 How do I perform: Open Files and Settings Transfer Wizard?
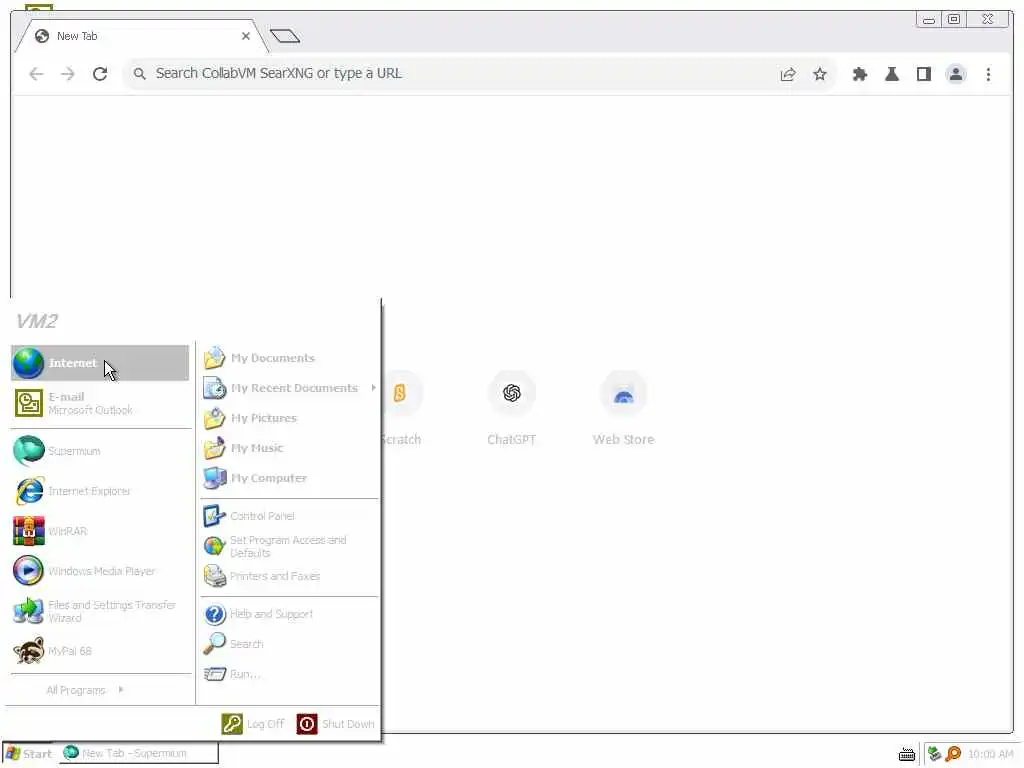pos(100,611)
